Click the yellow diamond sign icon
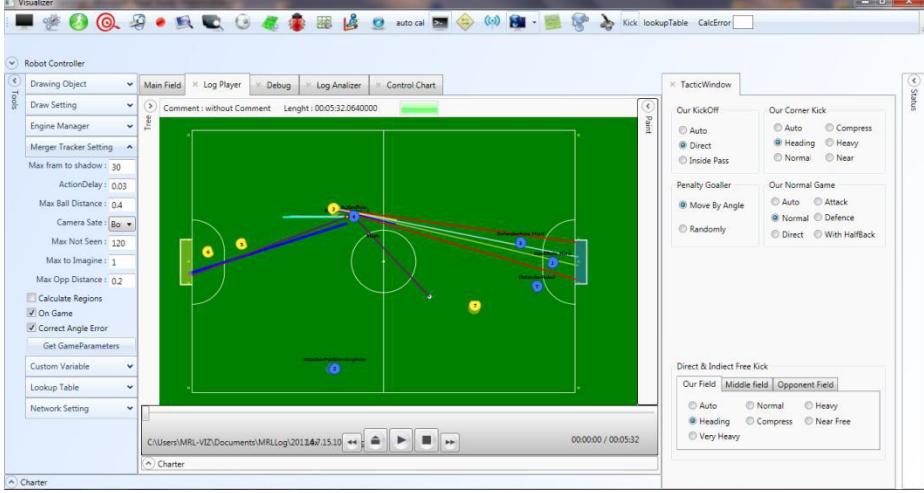The height and width of the screenshot is (493, 924). pyautogui.click(x=466, y=22)
